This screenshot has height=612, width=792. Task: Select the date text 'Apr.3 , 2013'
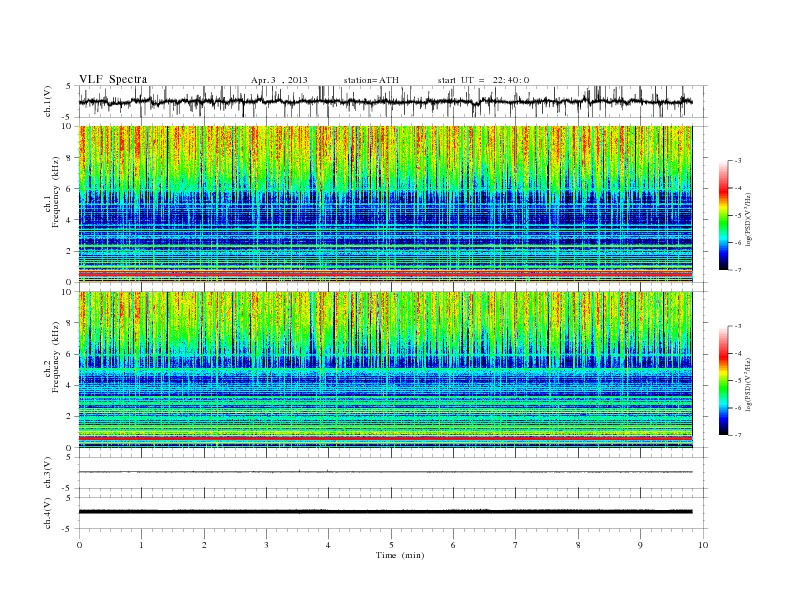click(279, 80)
